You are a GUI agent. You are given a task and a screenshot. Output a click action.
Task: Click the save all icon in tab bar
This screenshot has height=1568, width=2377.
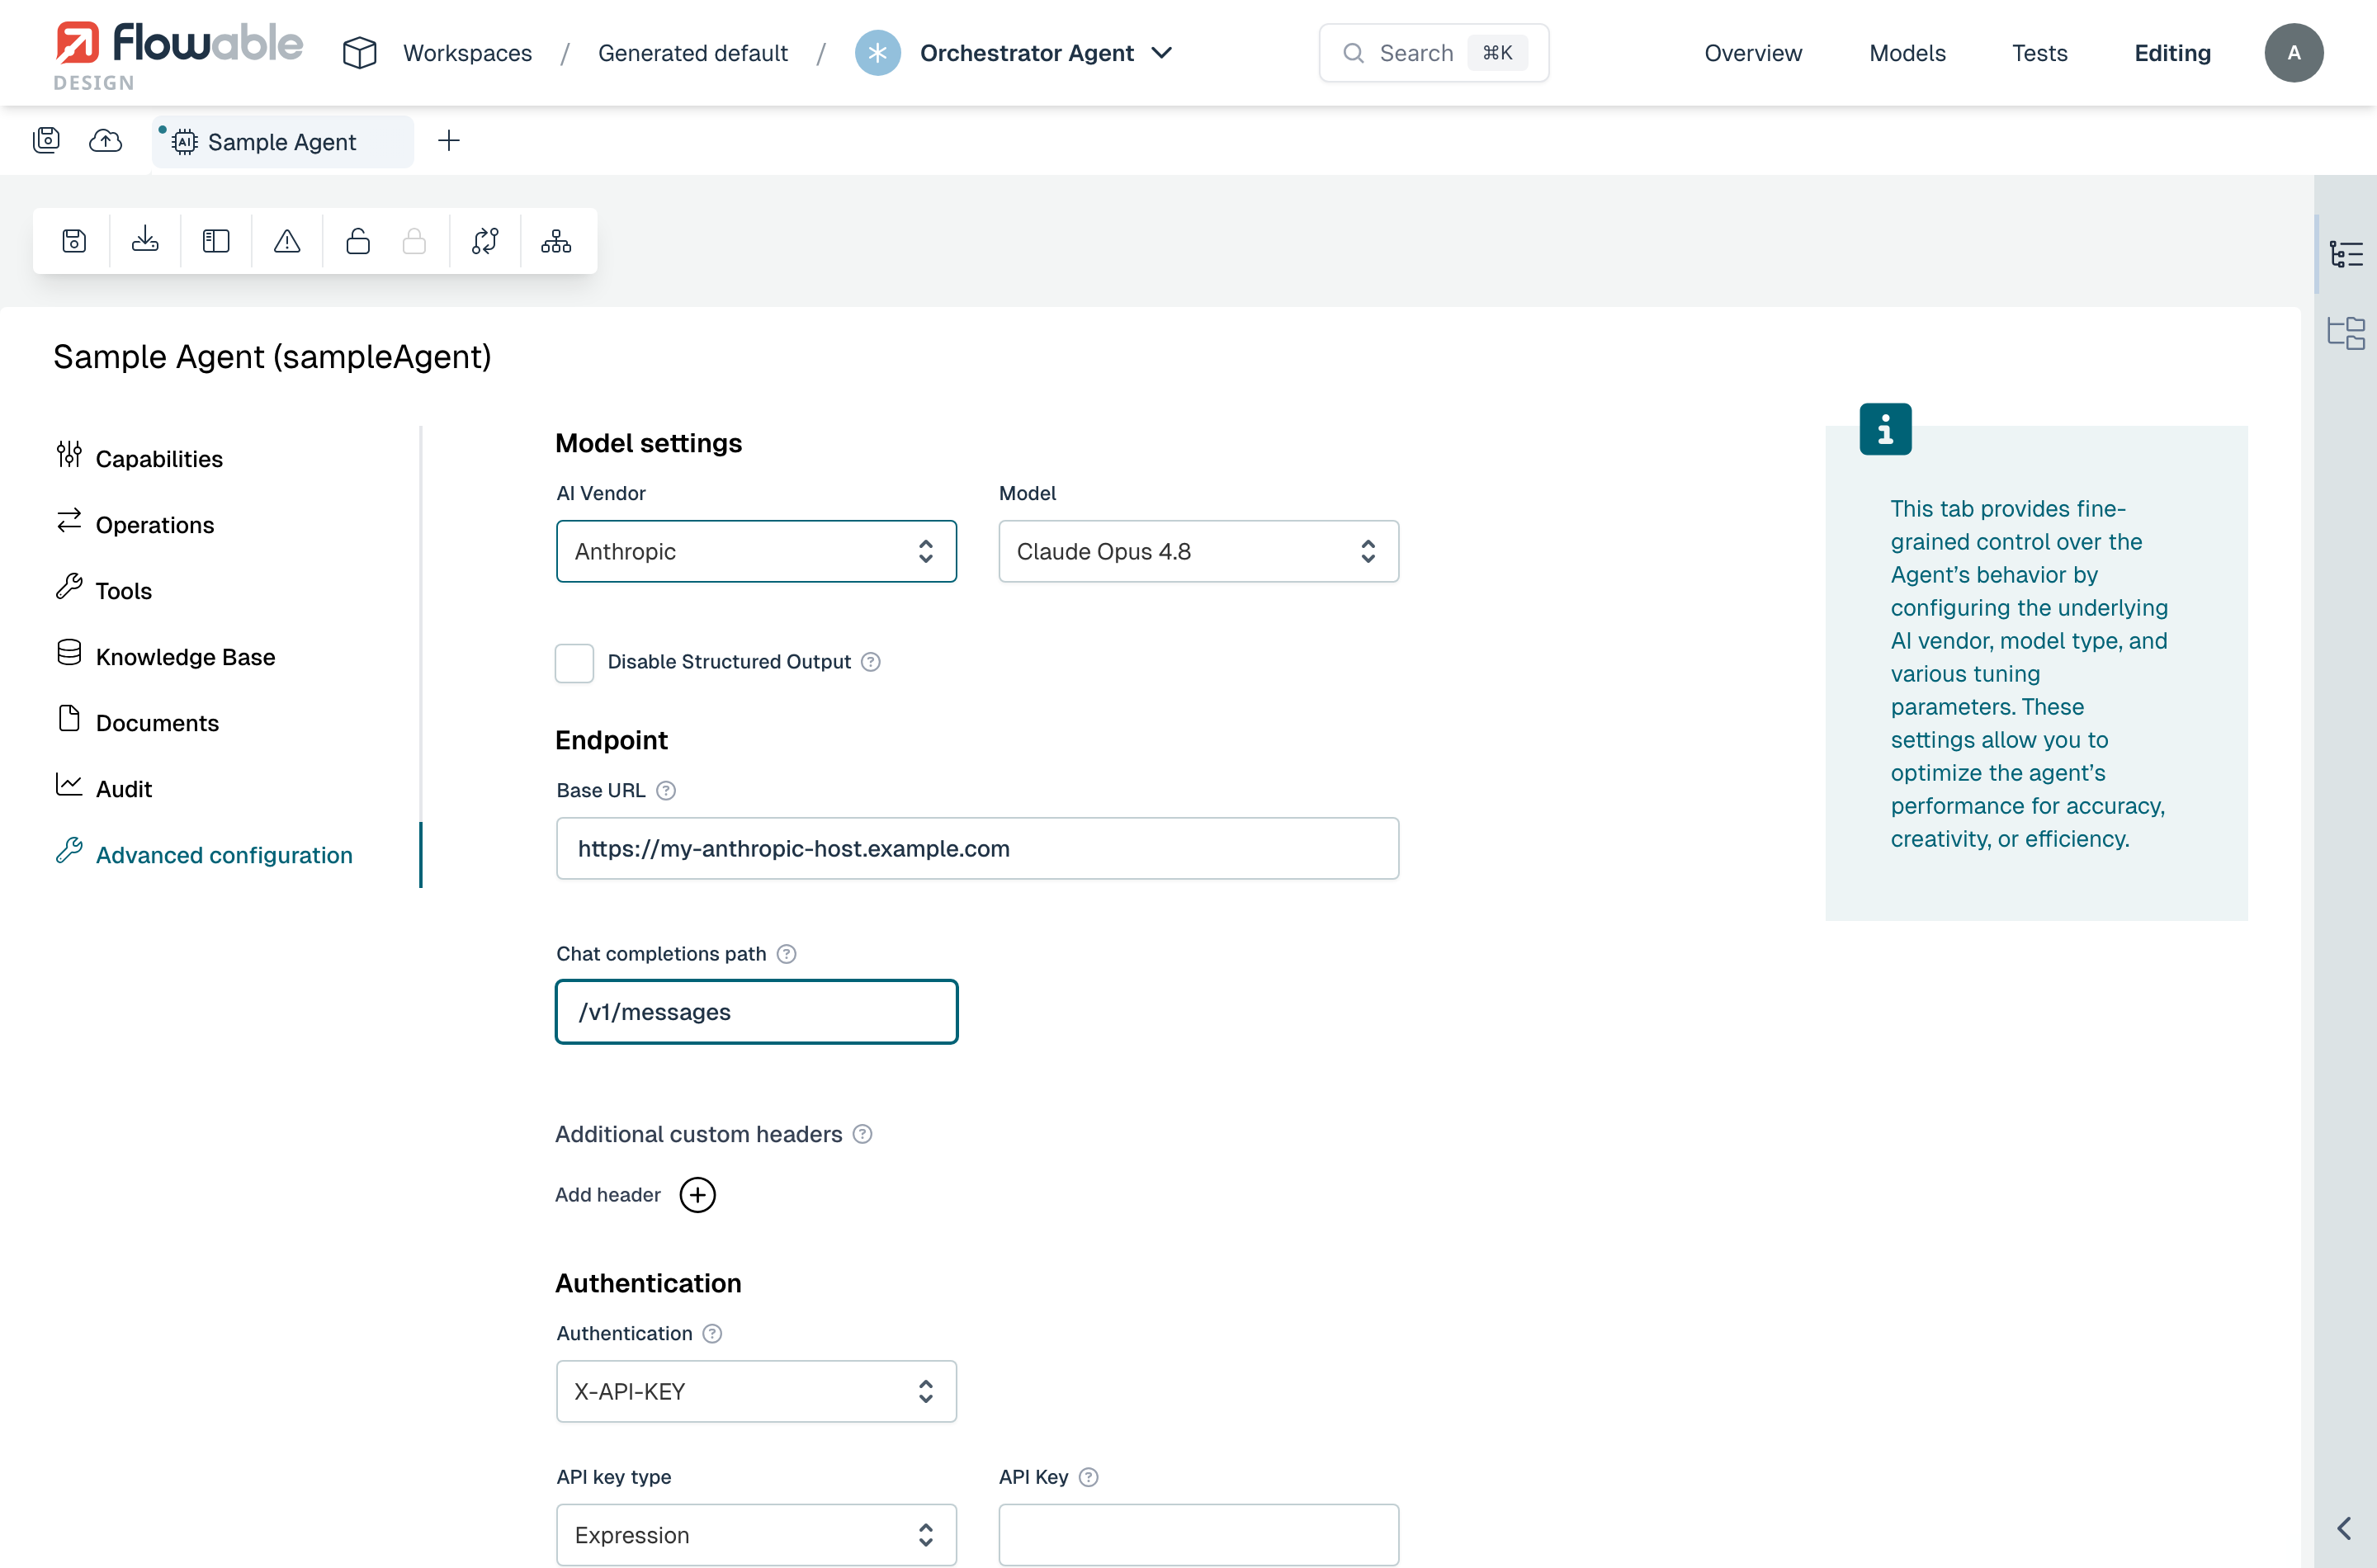click(47, 141)
